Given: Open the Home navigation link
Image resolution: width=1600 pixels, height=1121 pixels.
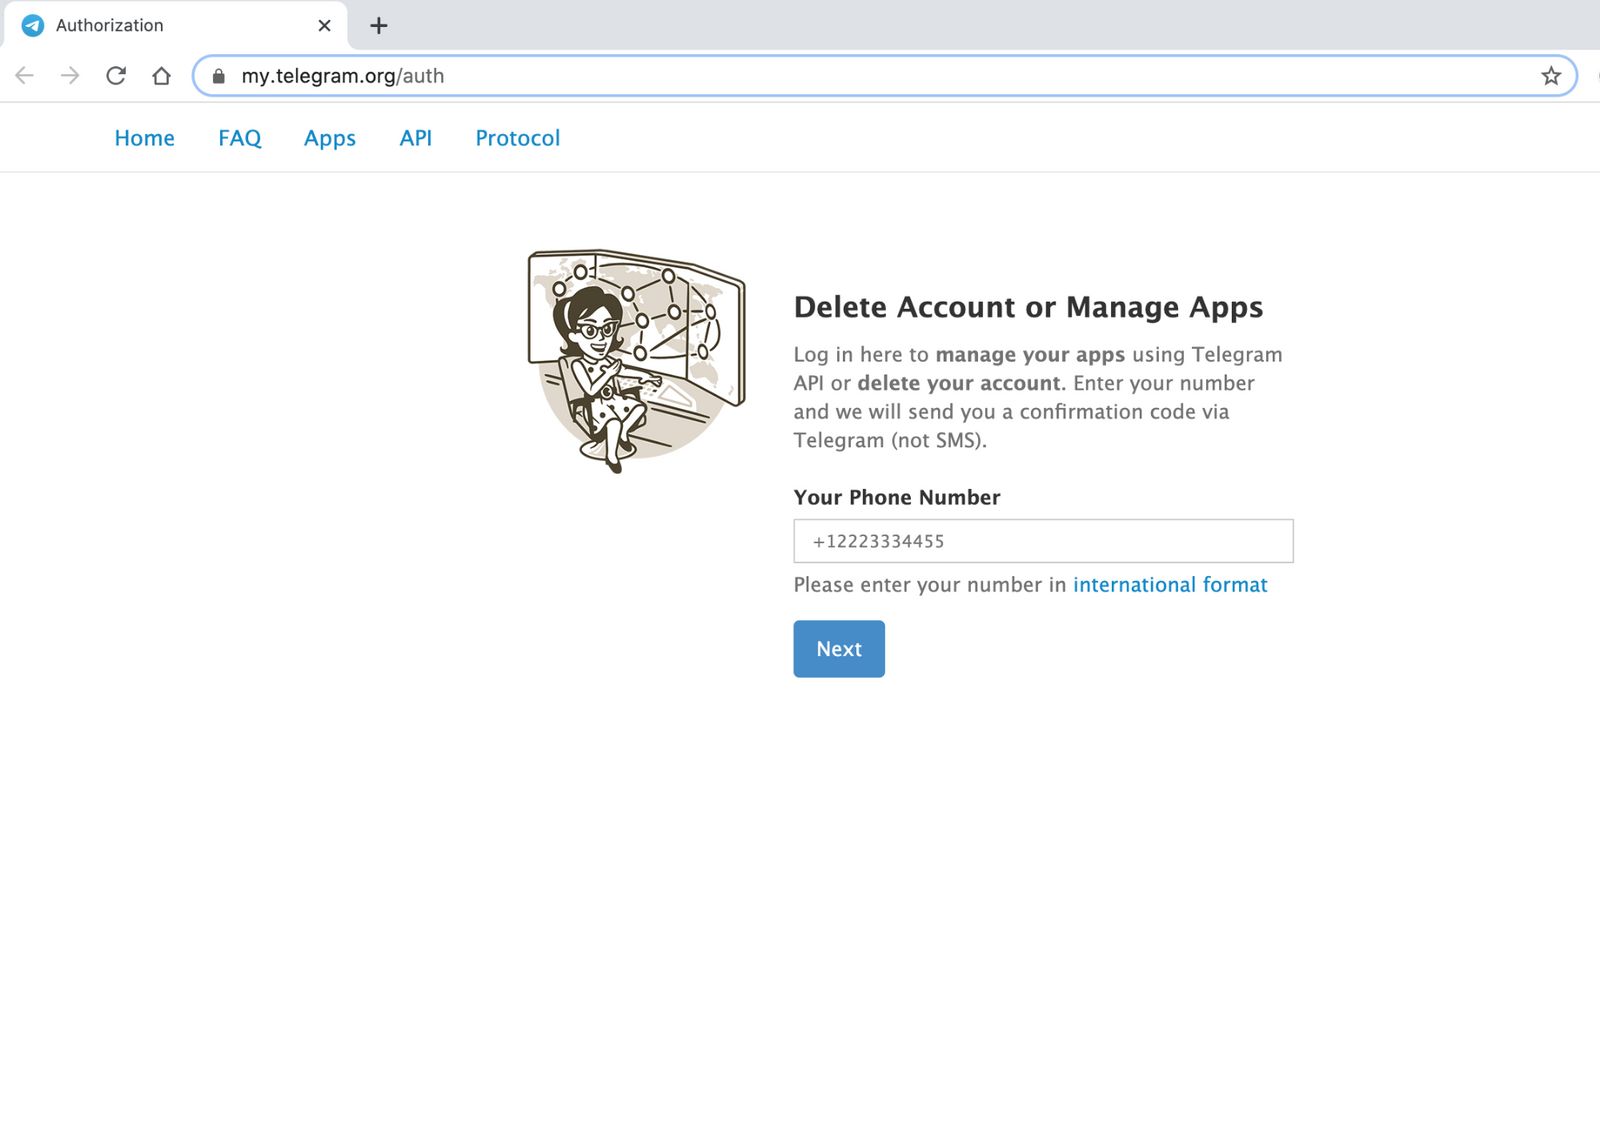Looking at the screenshot, I should click(144, 138).
